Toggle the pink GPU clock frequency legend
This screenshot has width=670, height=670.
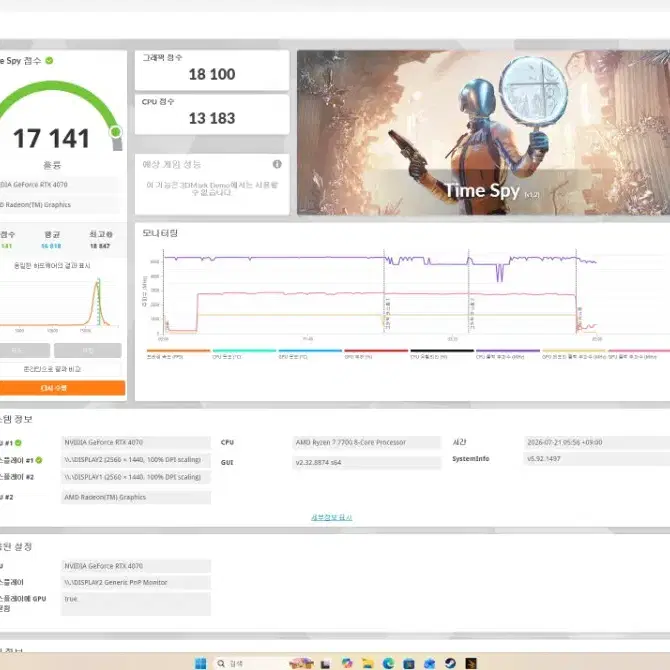[x=639, y=354]
